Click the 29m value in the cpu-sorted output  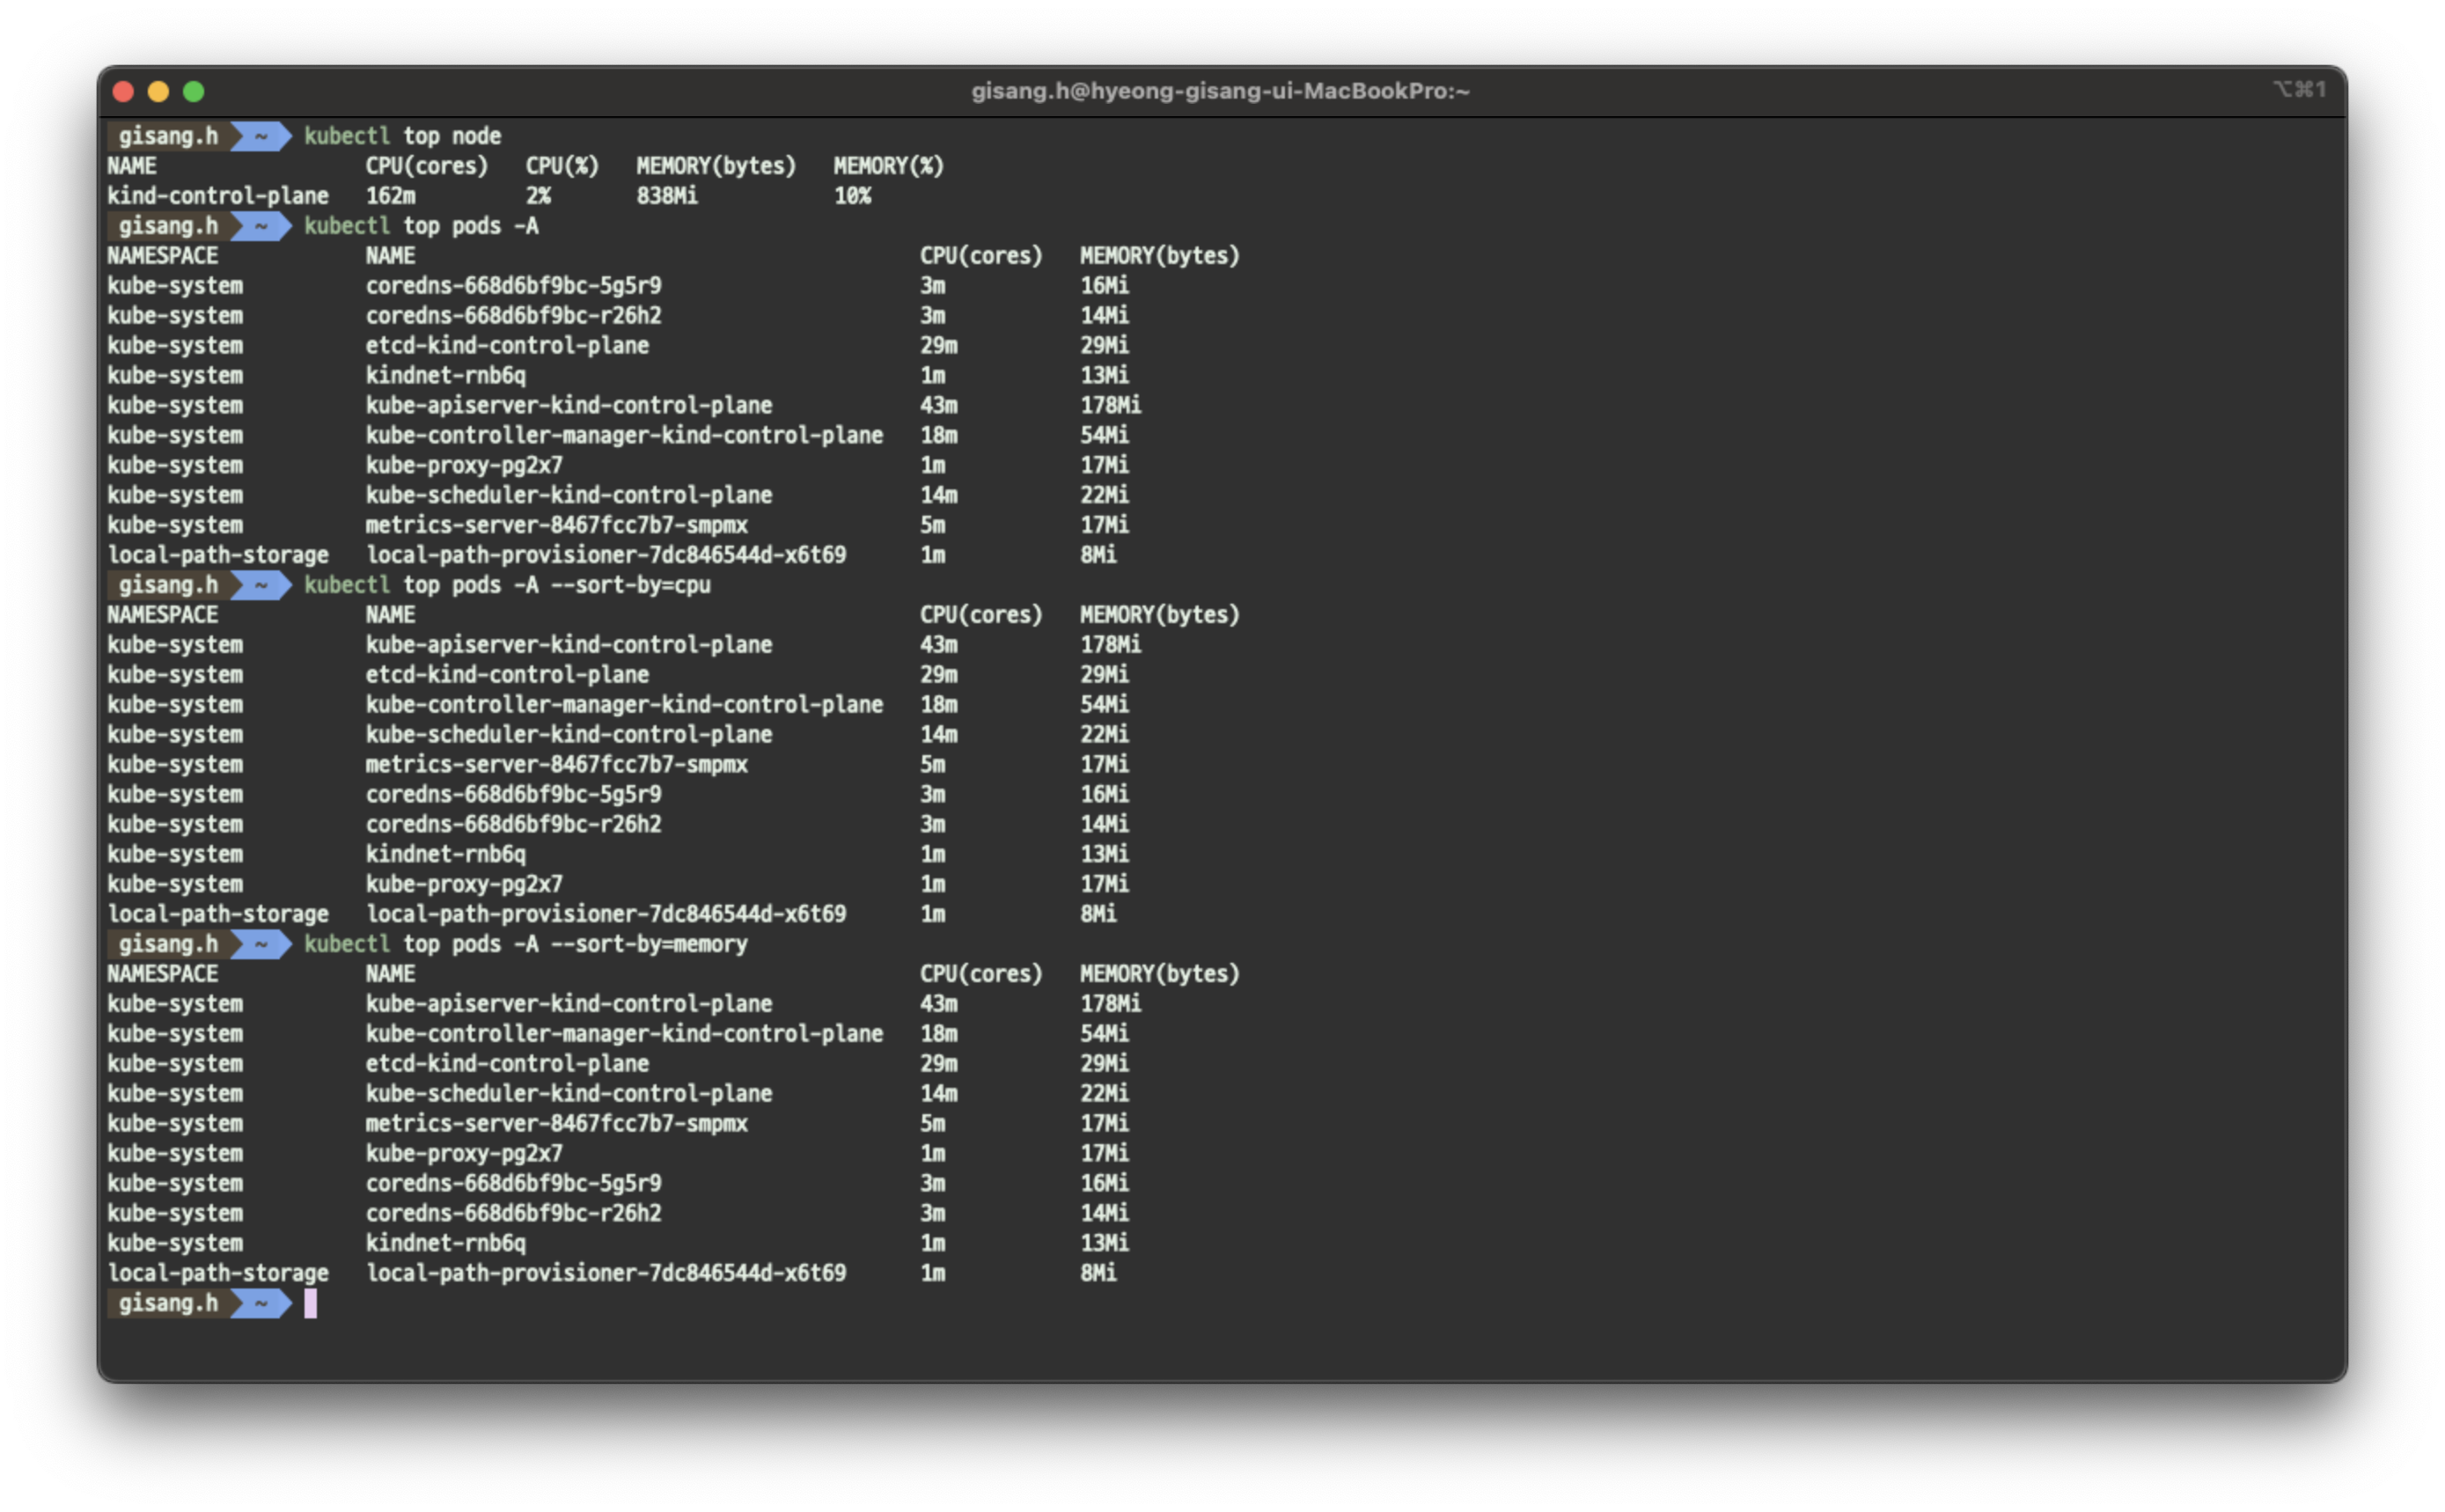pyautogui.click(x=939, y=675)
